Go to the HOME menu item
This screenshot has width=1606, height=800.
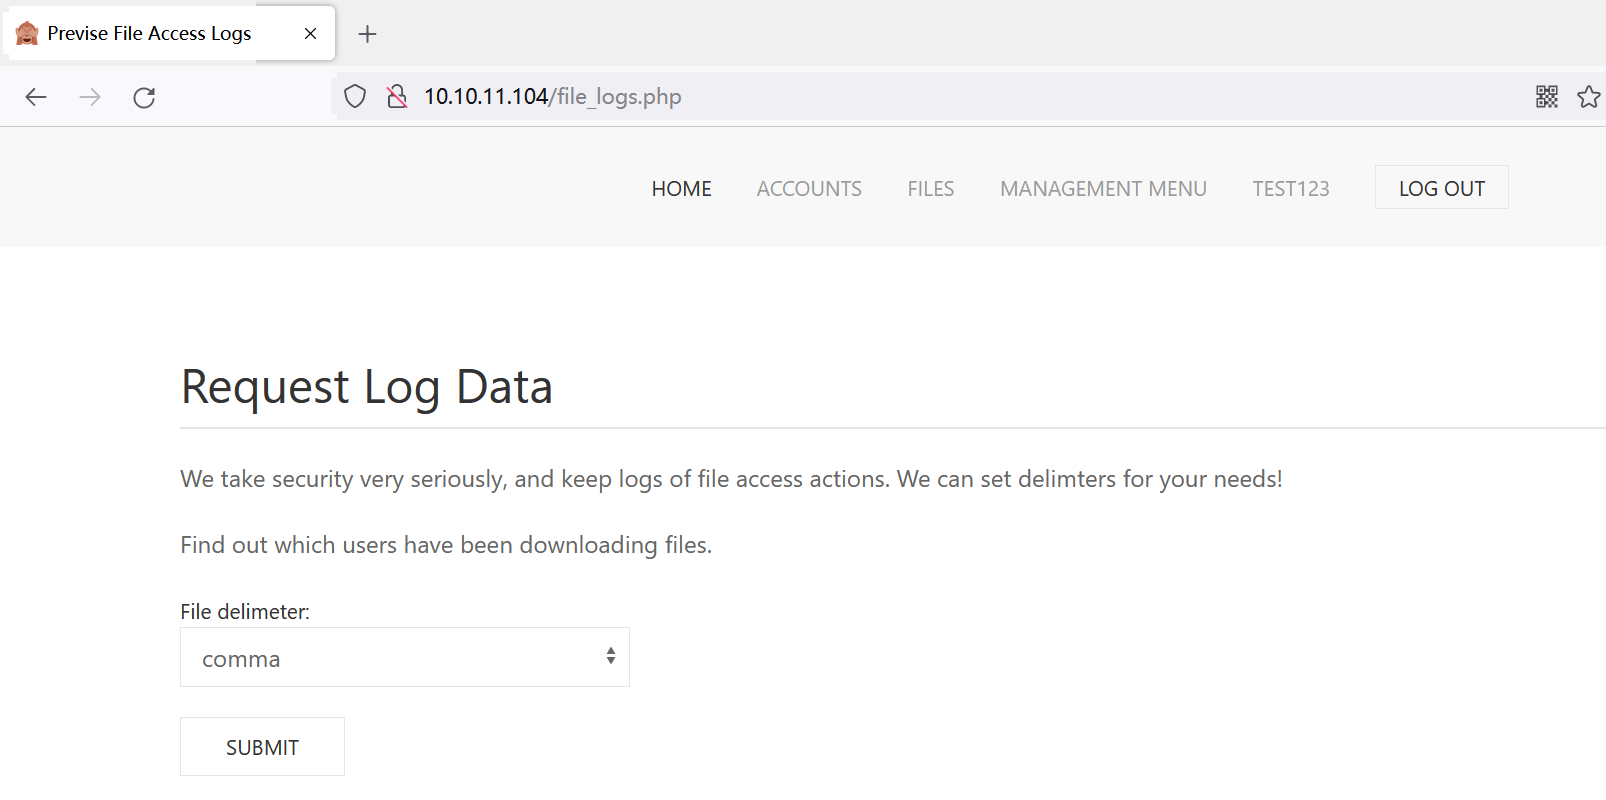point(681,189)
